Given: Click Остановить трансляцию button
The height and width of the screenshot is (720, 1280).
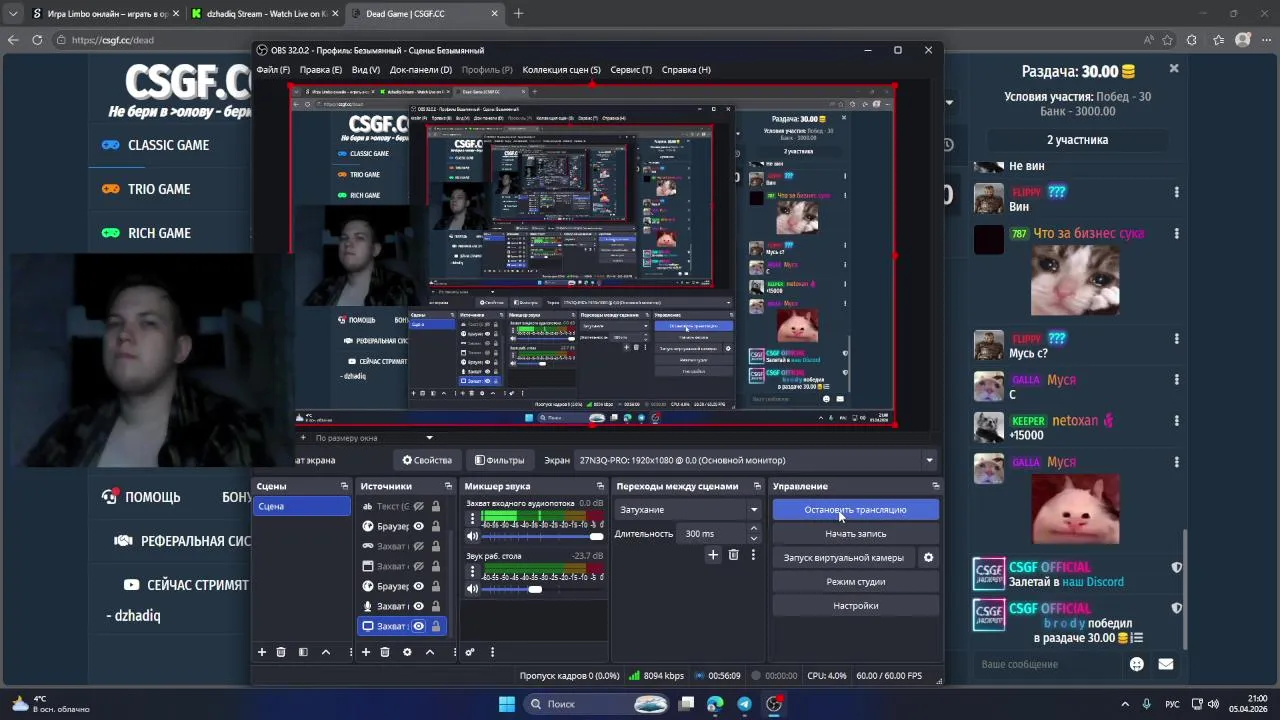Looking at the screenshot, I should (855, 510).
